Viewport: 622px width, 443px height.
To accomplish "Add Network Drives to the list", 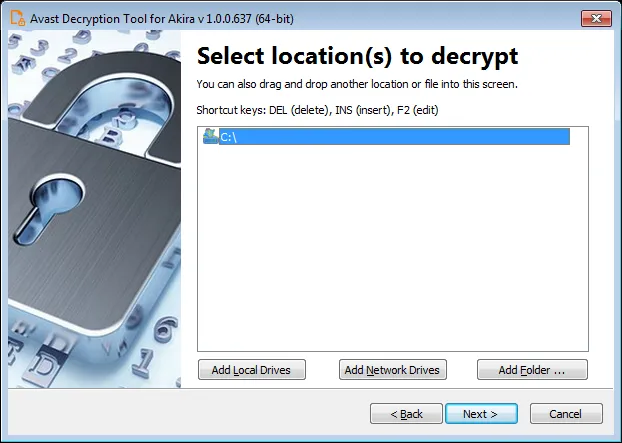I will [392, 370].
